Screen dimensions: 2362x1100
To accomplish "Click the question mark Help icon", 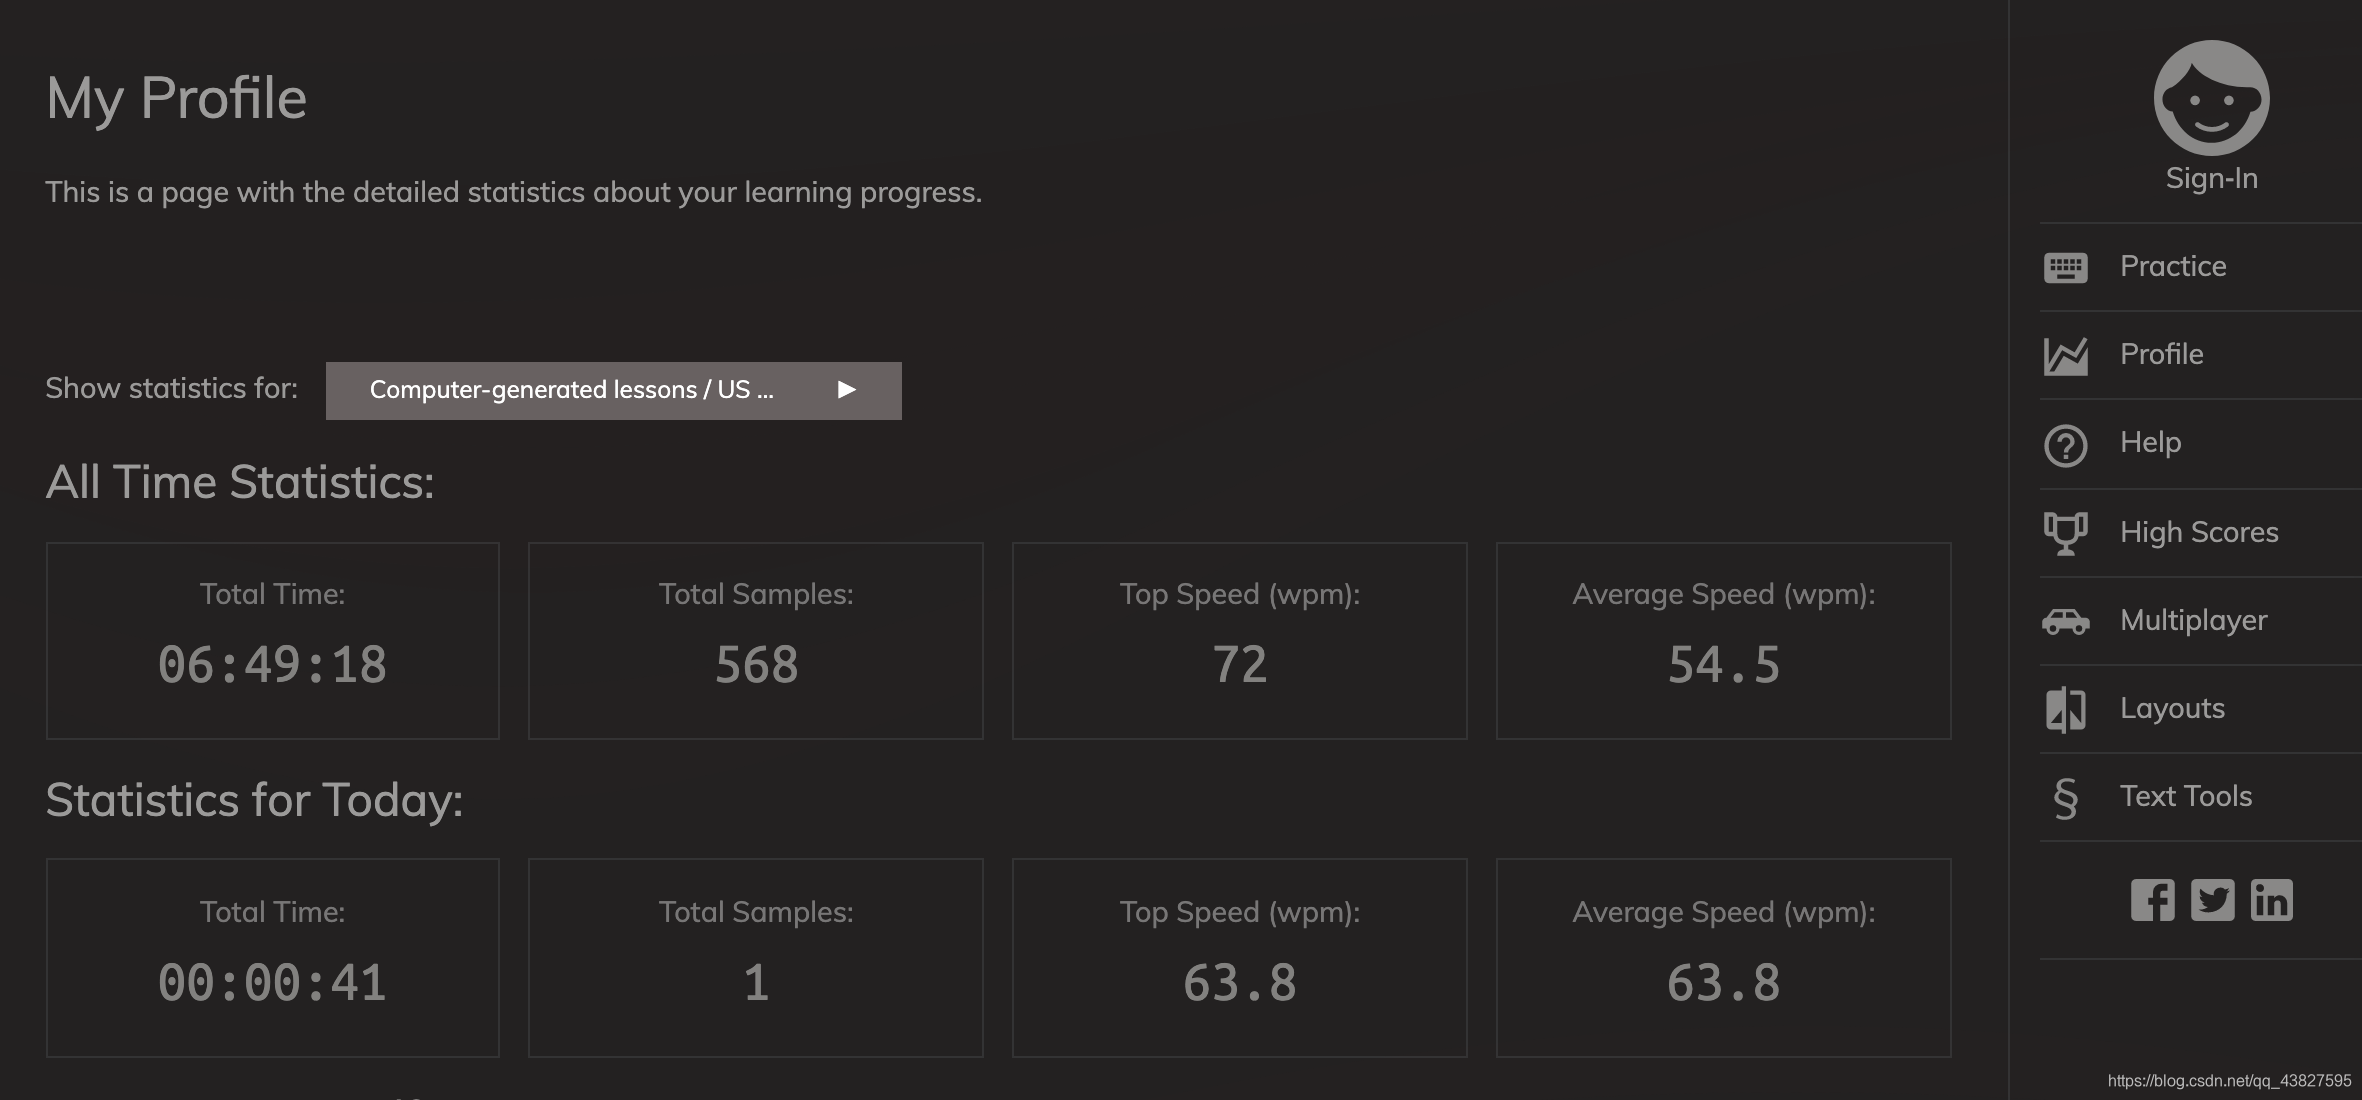I will (2065, 445).
